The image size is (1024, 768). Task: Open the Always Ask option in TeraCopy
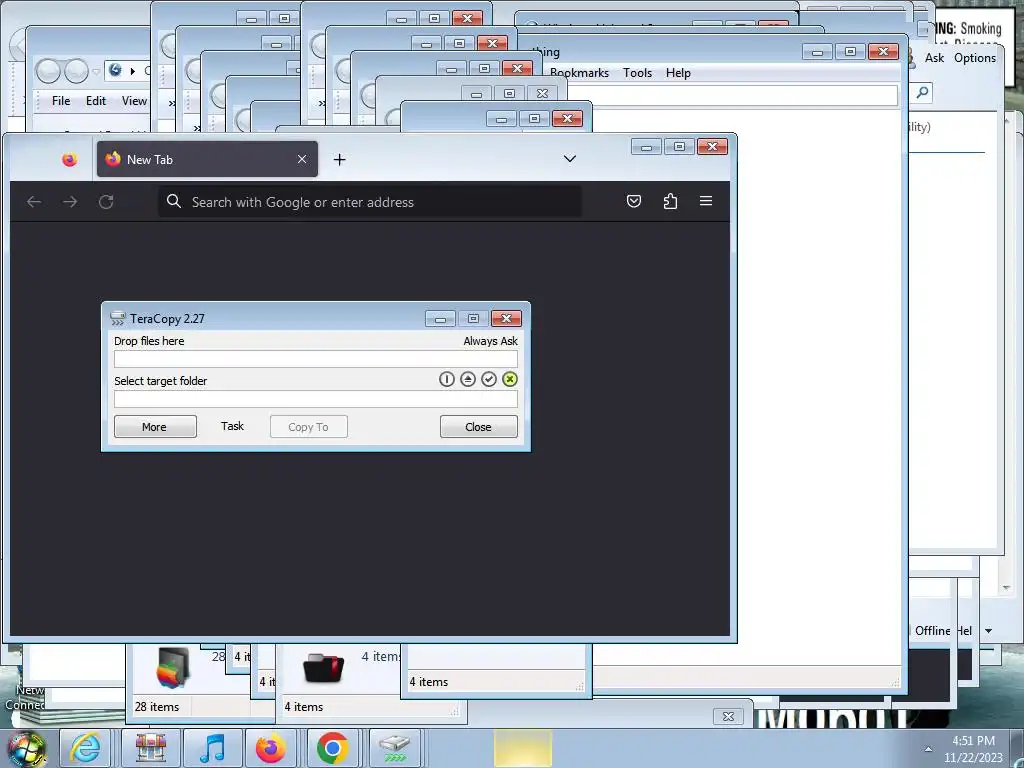coord(490,341)
